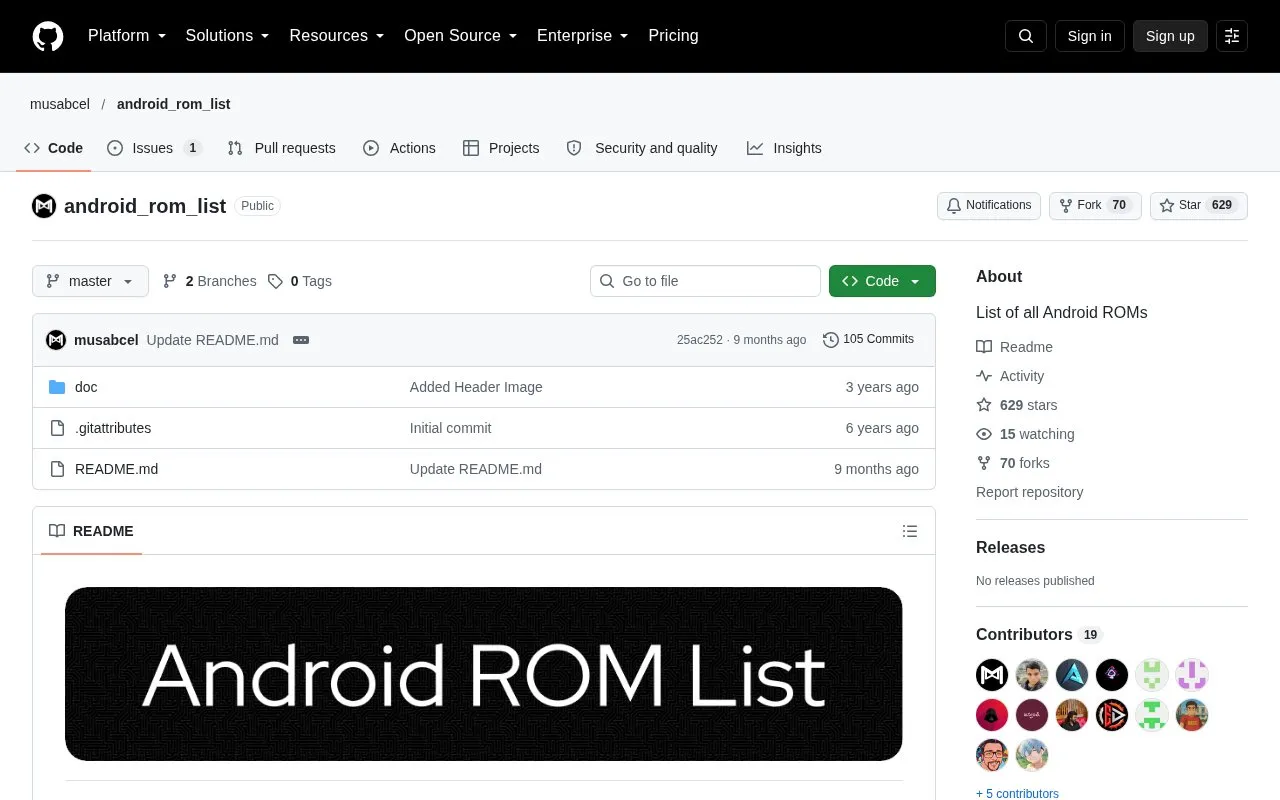
Task: View the blue triangle contributor avatar
Action: (x=1072, y=675)
